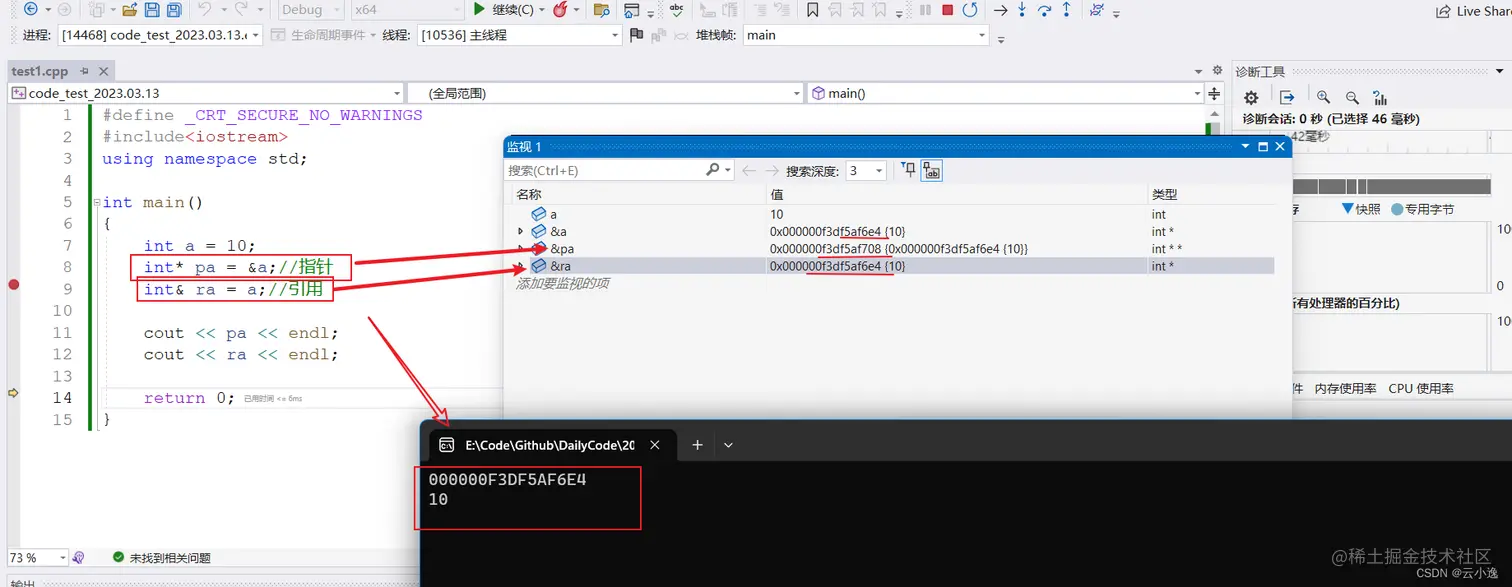Image resolution: width=1512 pixels, height=587 pixels.
Task: Open the global scope (全局范围) dropdown
Action: (606, 93)
